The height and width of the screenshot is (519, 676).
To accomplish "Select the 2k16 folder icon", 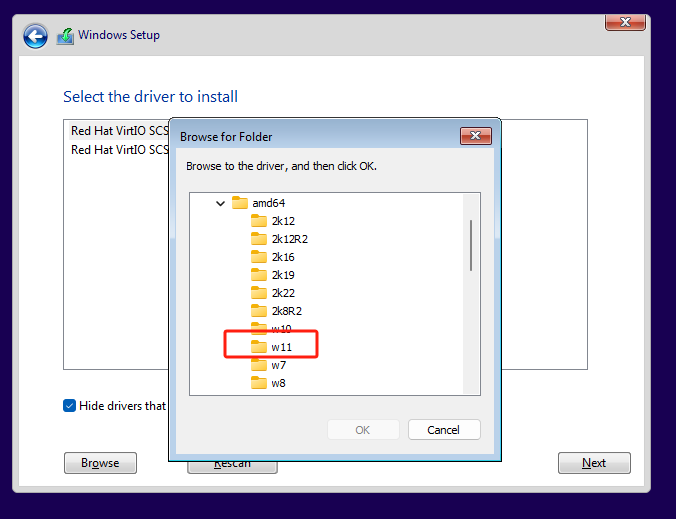I will (259, 257).
